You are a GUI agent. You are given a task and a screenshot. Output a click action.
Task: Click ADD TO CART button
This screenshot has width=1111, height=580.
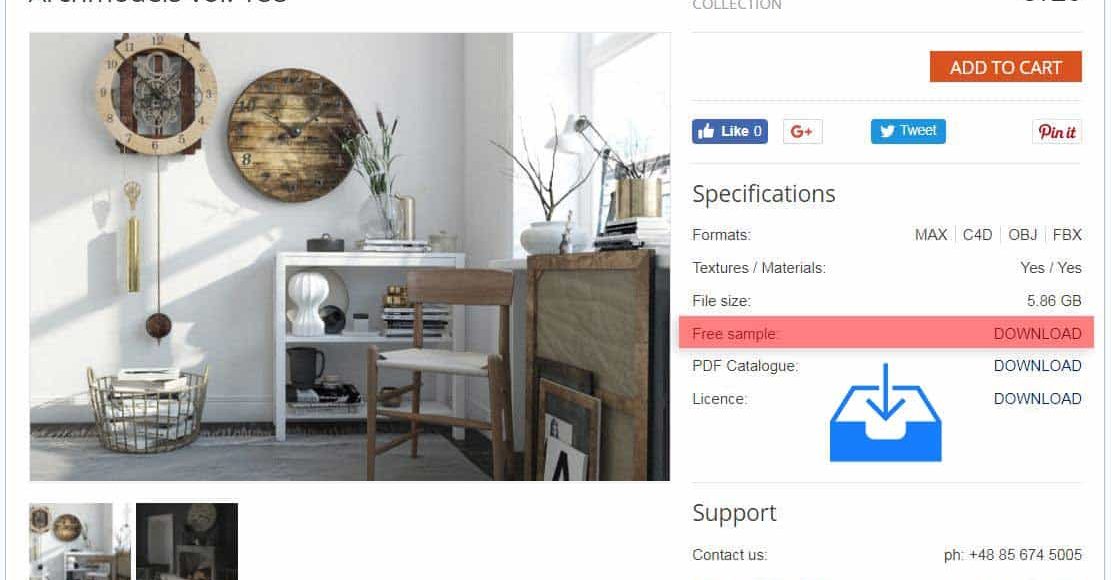coord(1005,67)
